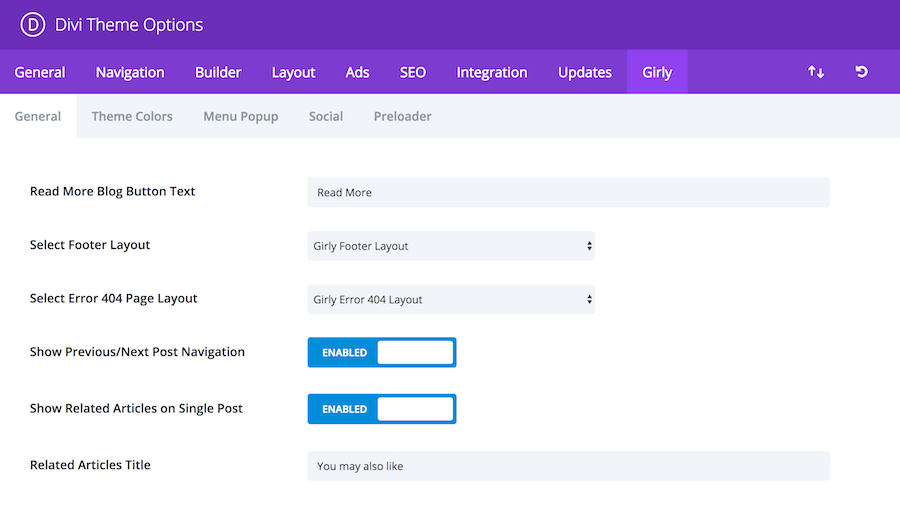Open the Select Footer Layout dropdown

point(451,246)
